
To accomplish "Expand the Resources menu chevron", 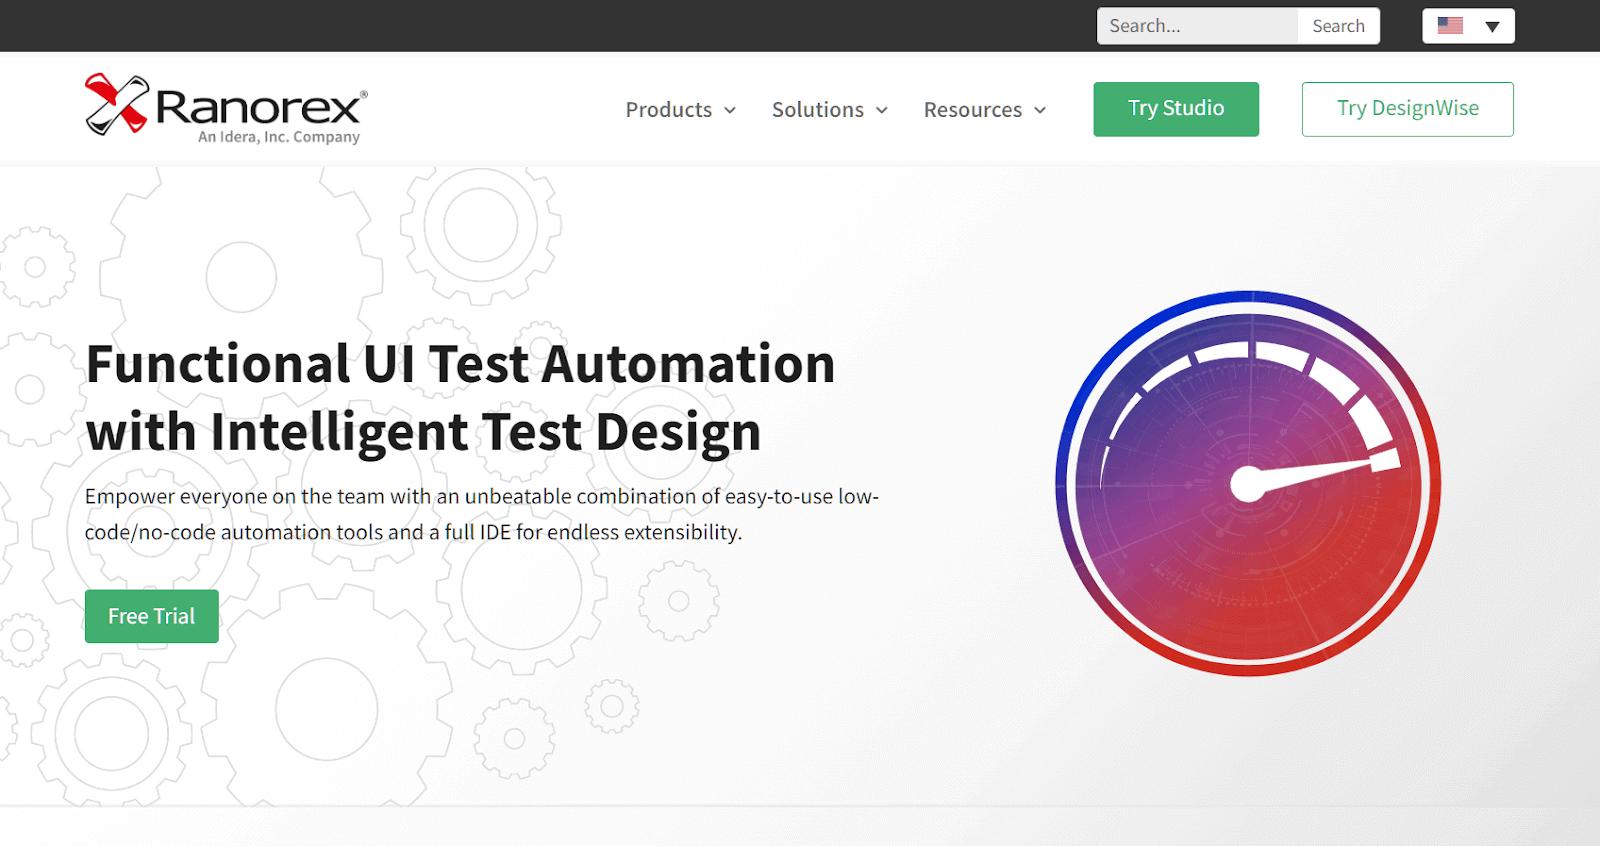I will 1040,110.
